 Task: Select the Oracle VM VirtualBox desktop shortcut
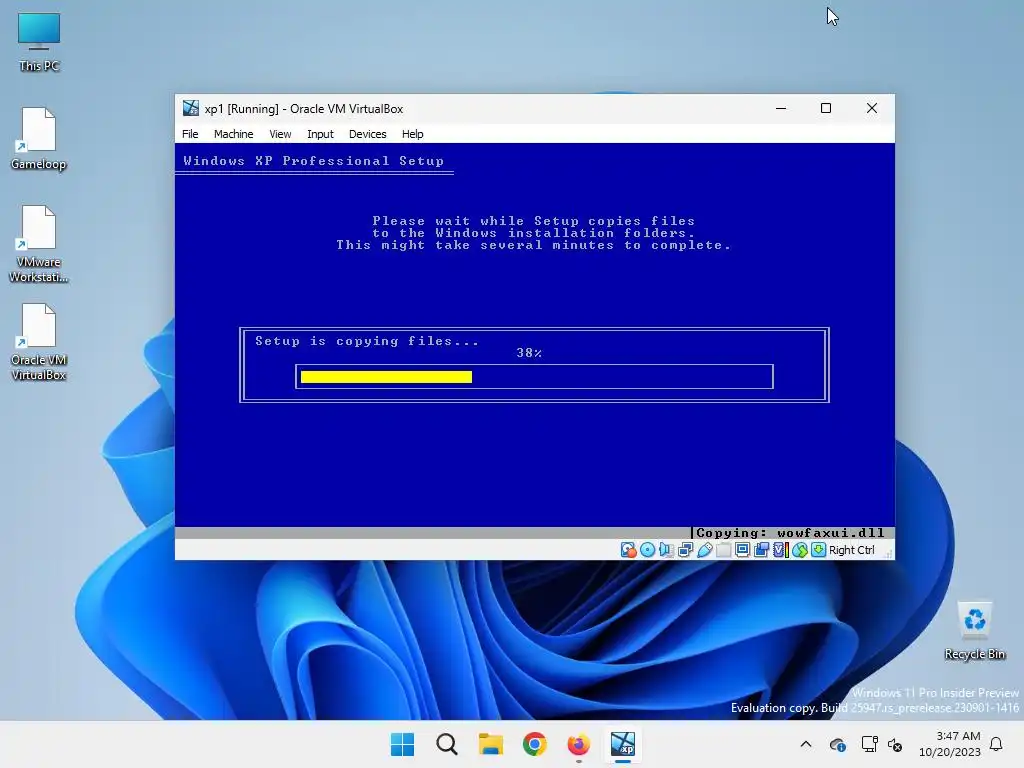(39, 342)
